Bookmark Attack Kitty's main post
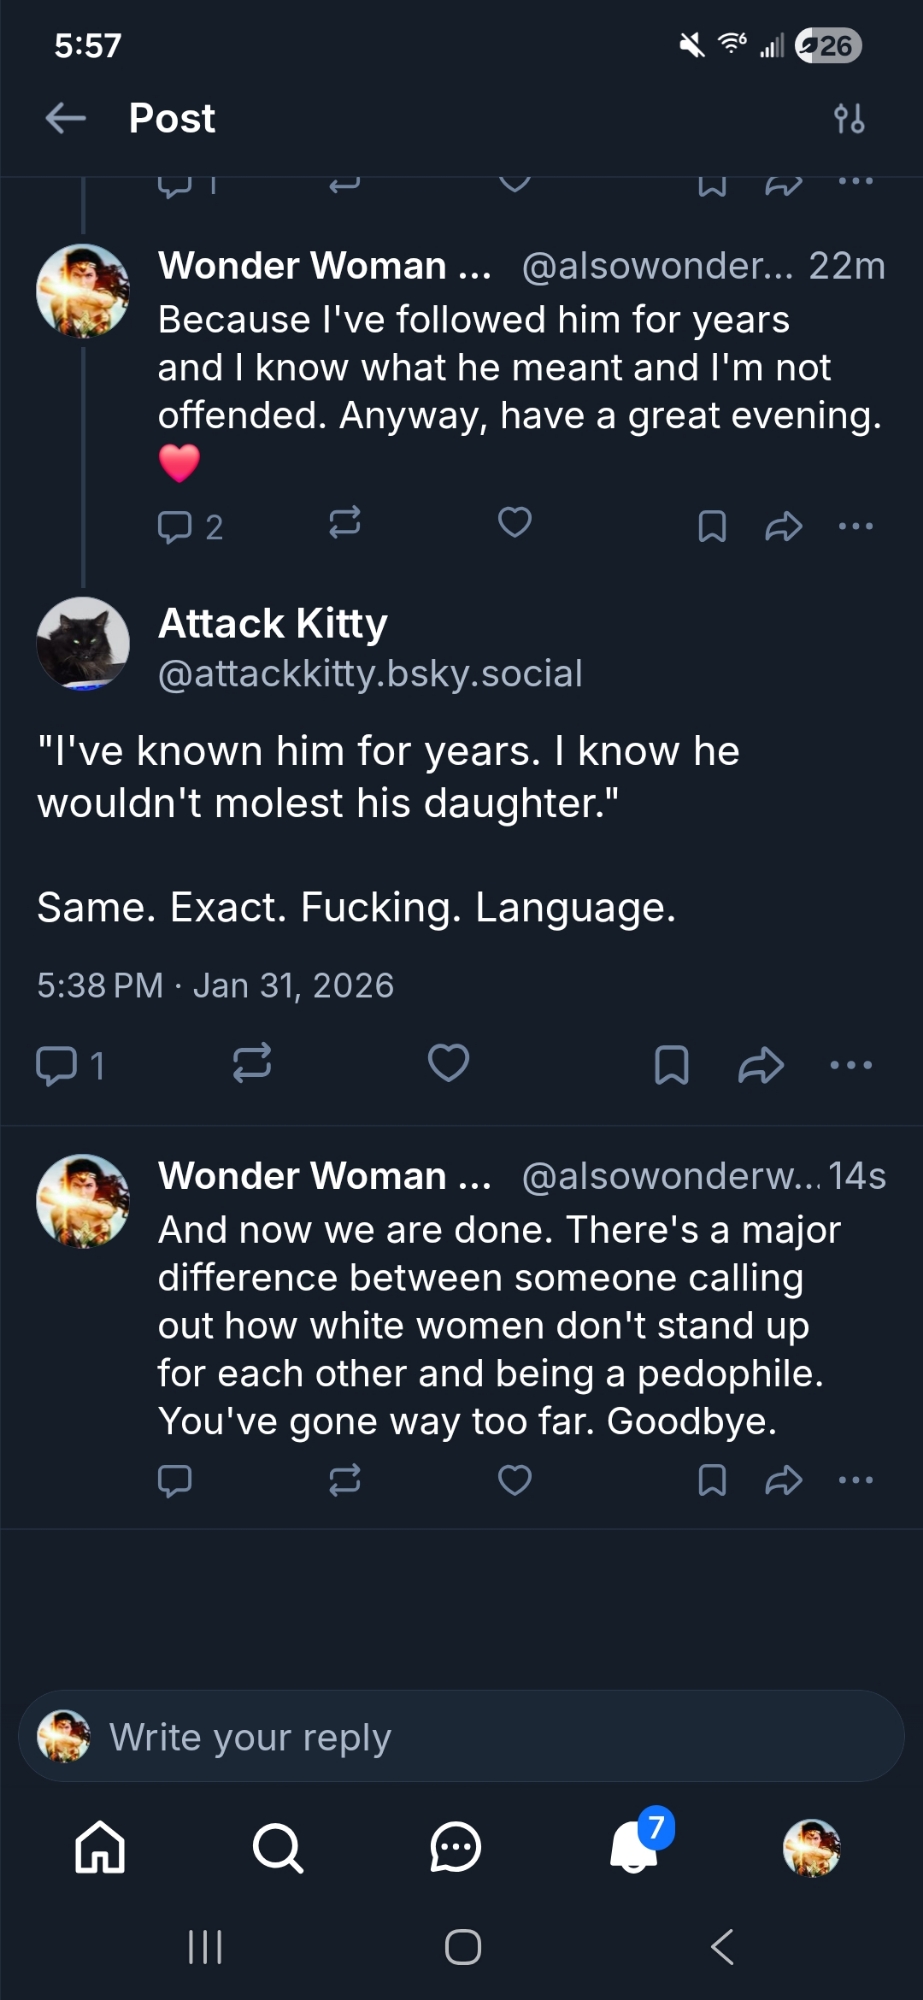 [x=671, y=1065]
